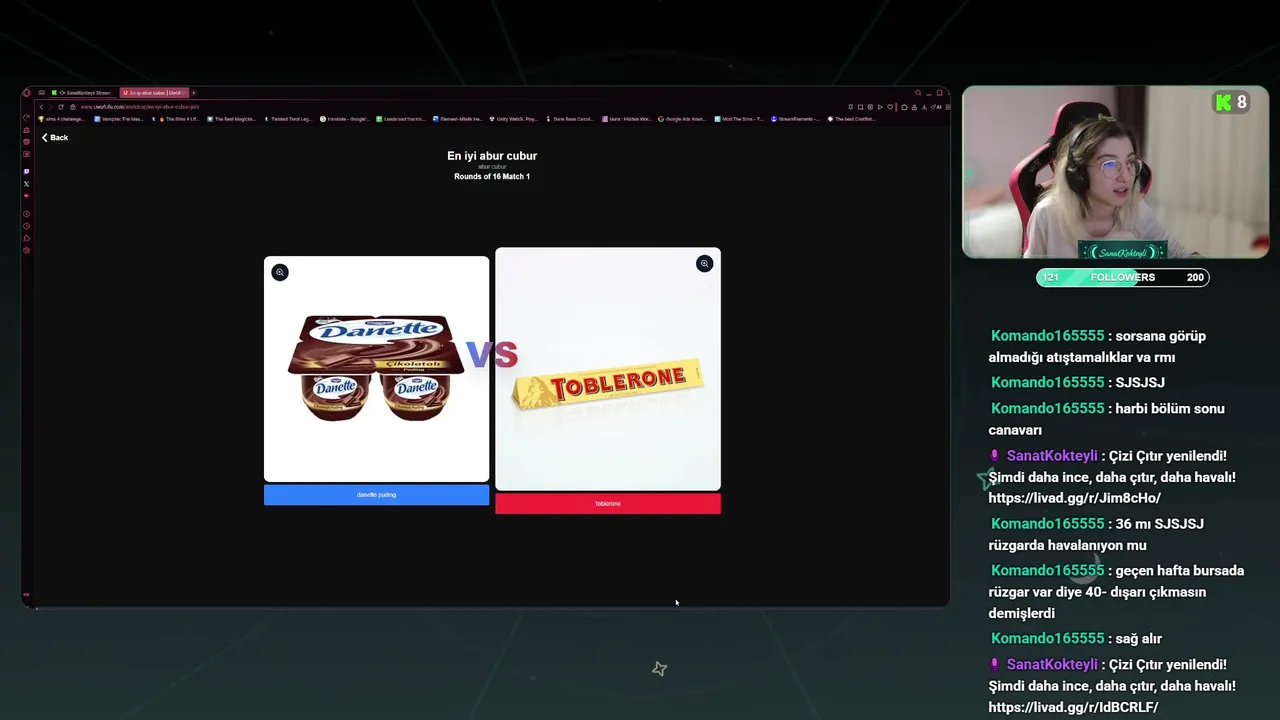The height and width of the screenshot is (720, 1280).
Task: Open The Best Magicka... bookmark
Action: coord(232,119)
